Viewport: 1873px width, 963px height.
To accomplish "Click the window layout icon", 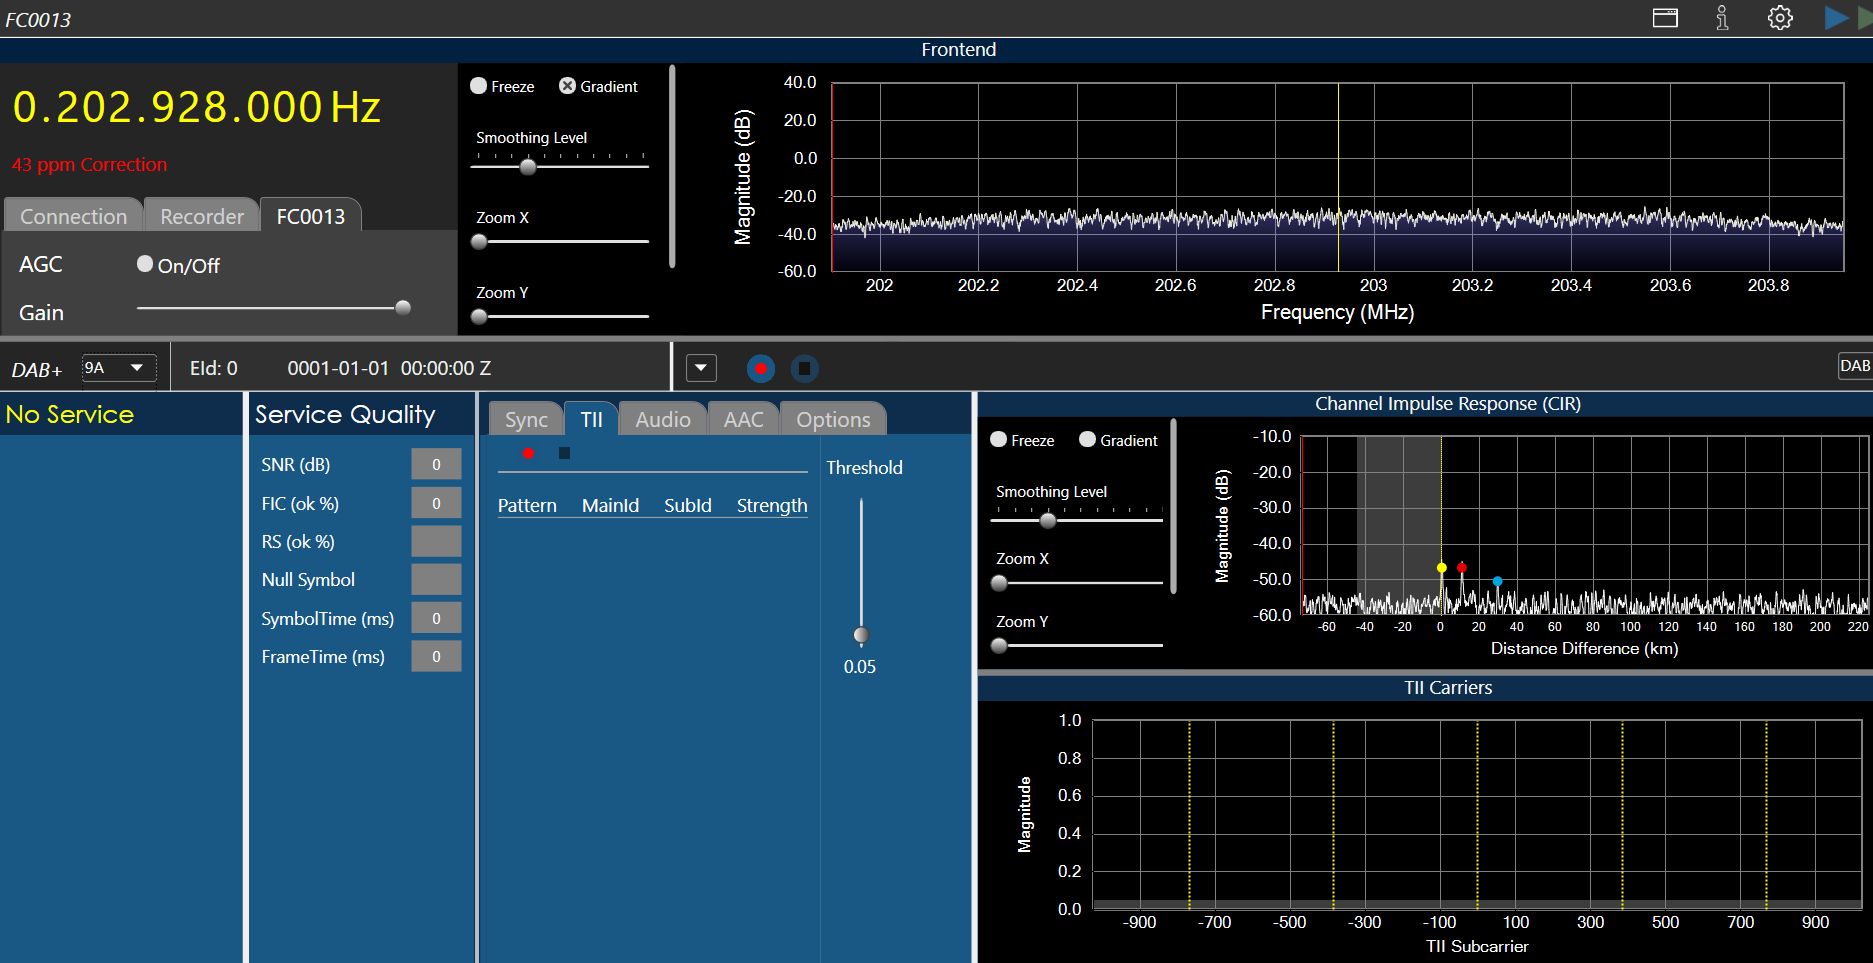I will pyautogui.click(x=1665, y=18).
